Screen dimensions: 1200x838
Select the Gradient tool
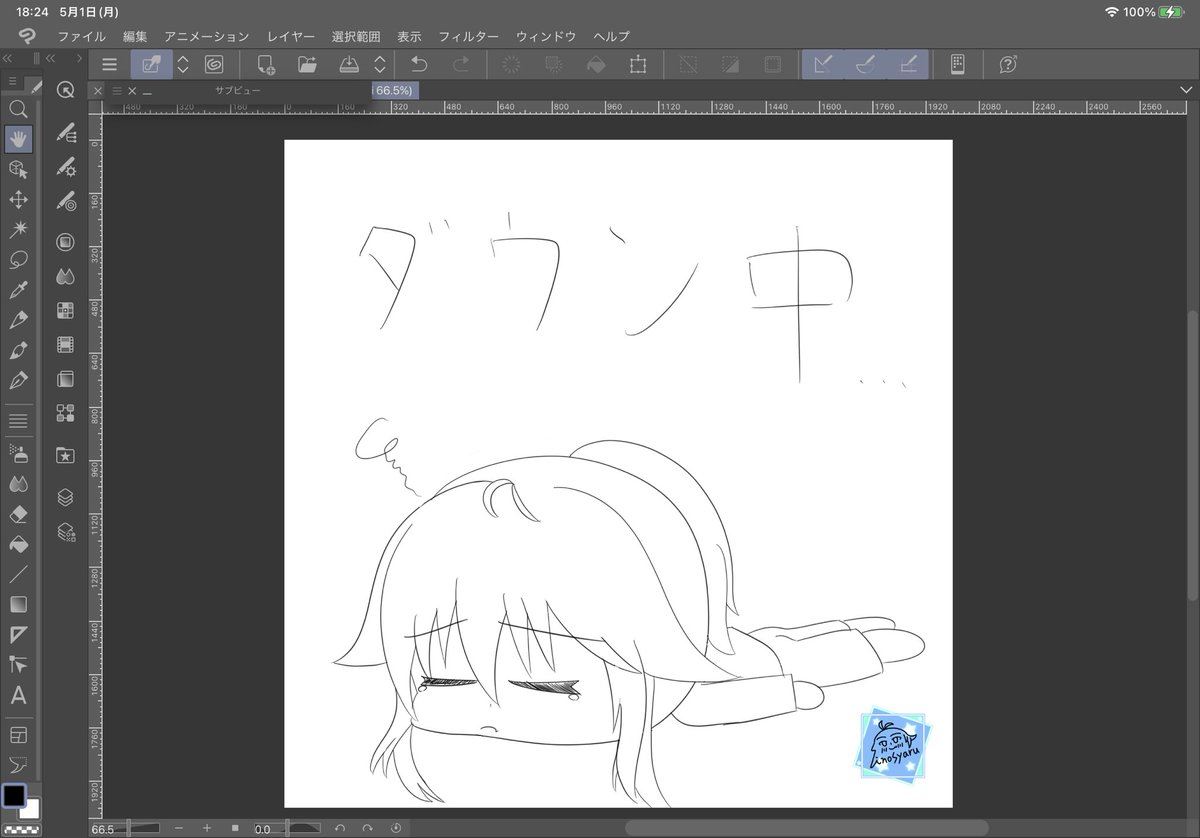18,604
